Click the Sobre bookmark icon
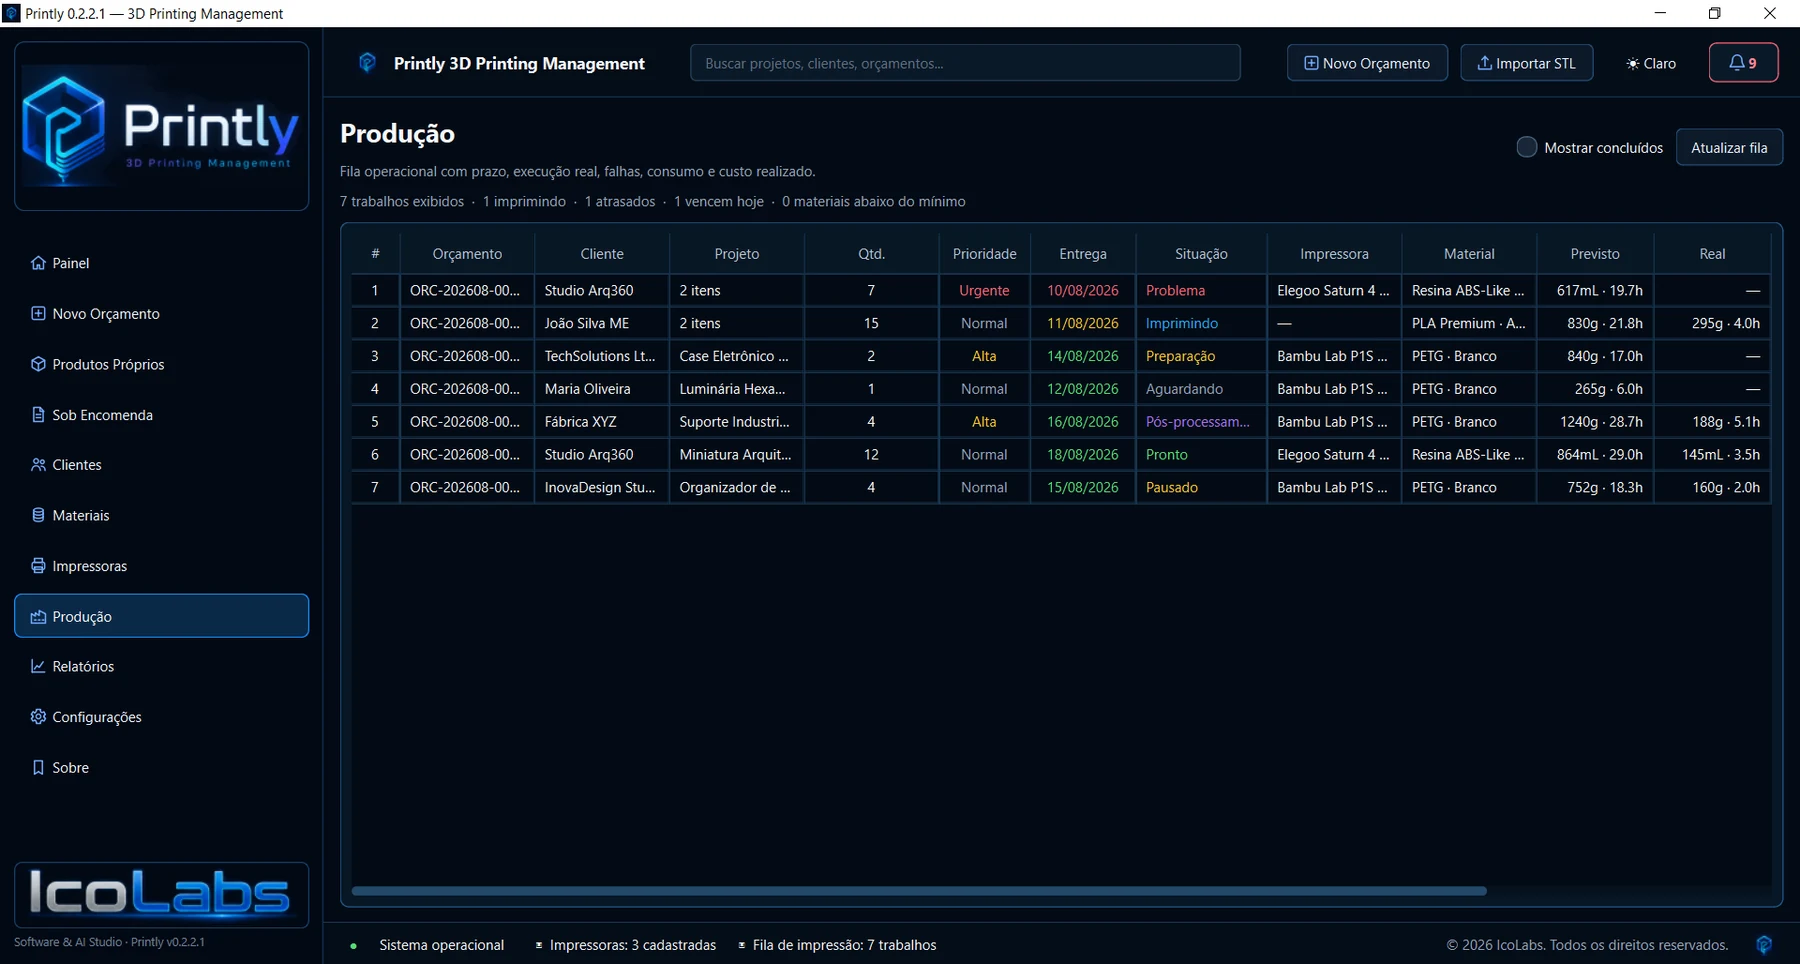The image size is (1800, 964). 38,767
